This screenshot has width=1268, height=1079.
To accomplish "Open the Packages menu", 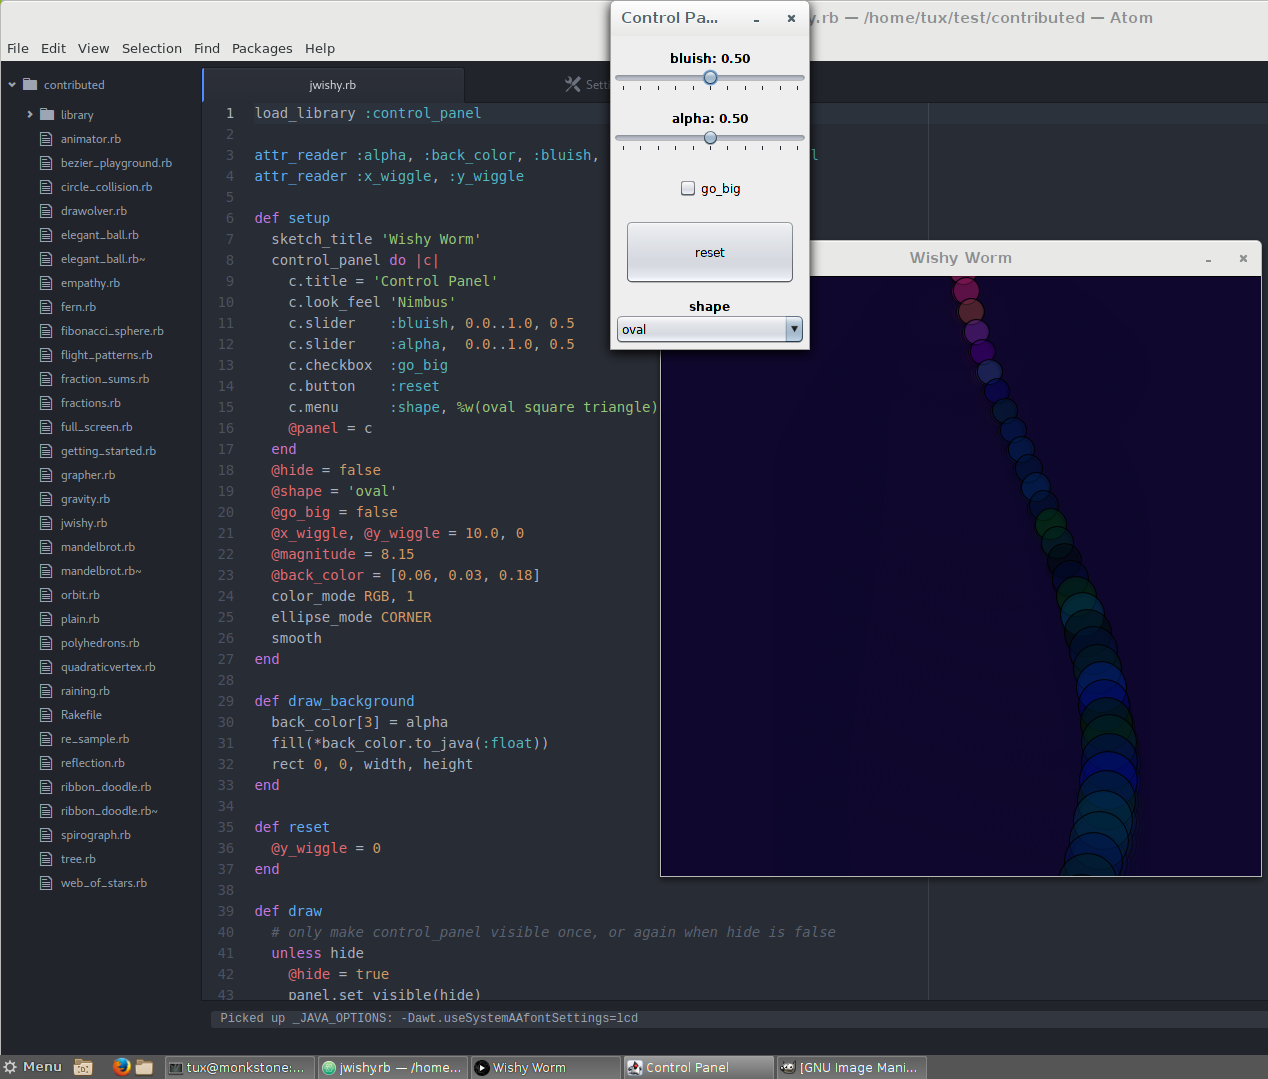I will coord(262,48).
